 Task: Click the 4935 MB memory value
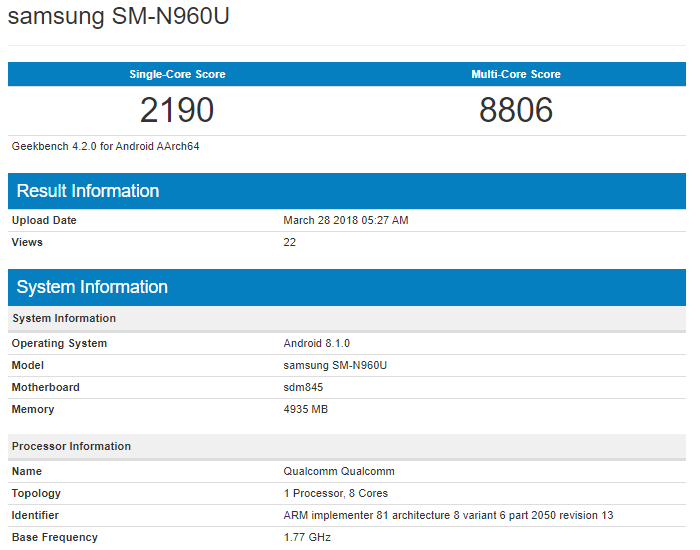click(306, 409)
